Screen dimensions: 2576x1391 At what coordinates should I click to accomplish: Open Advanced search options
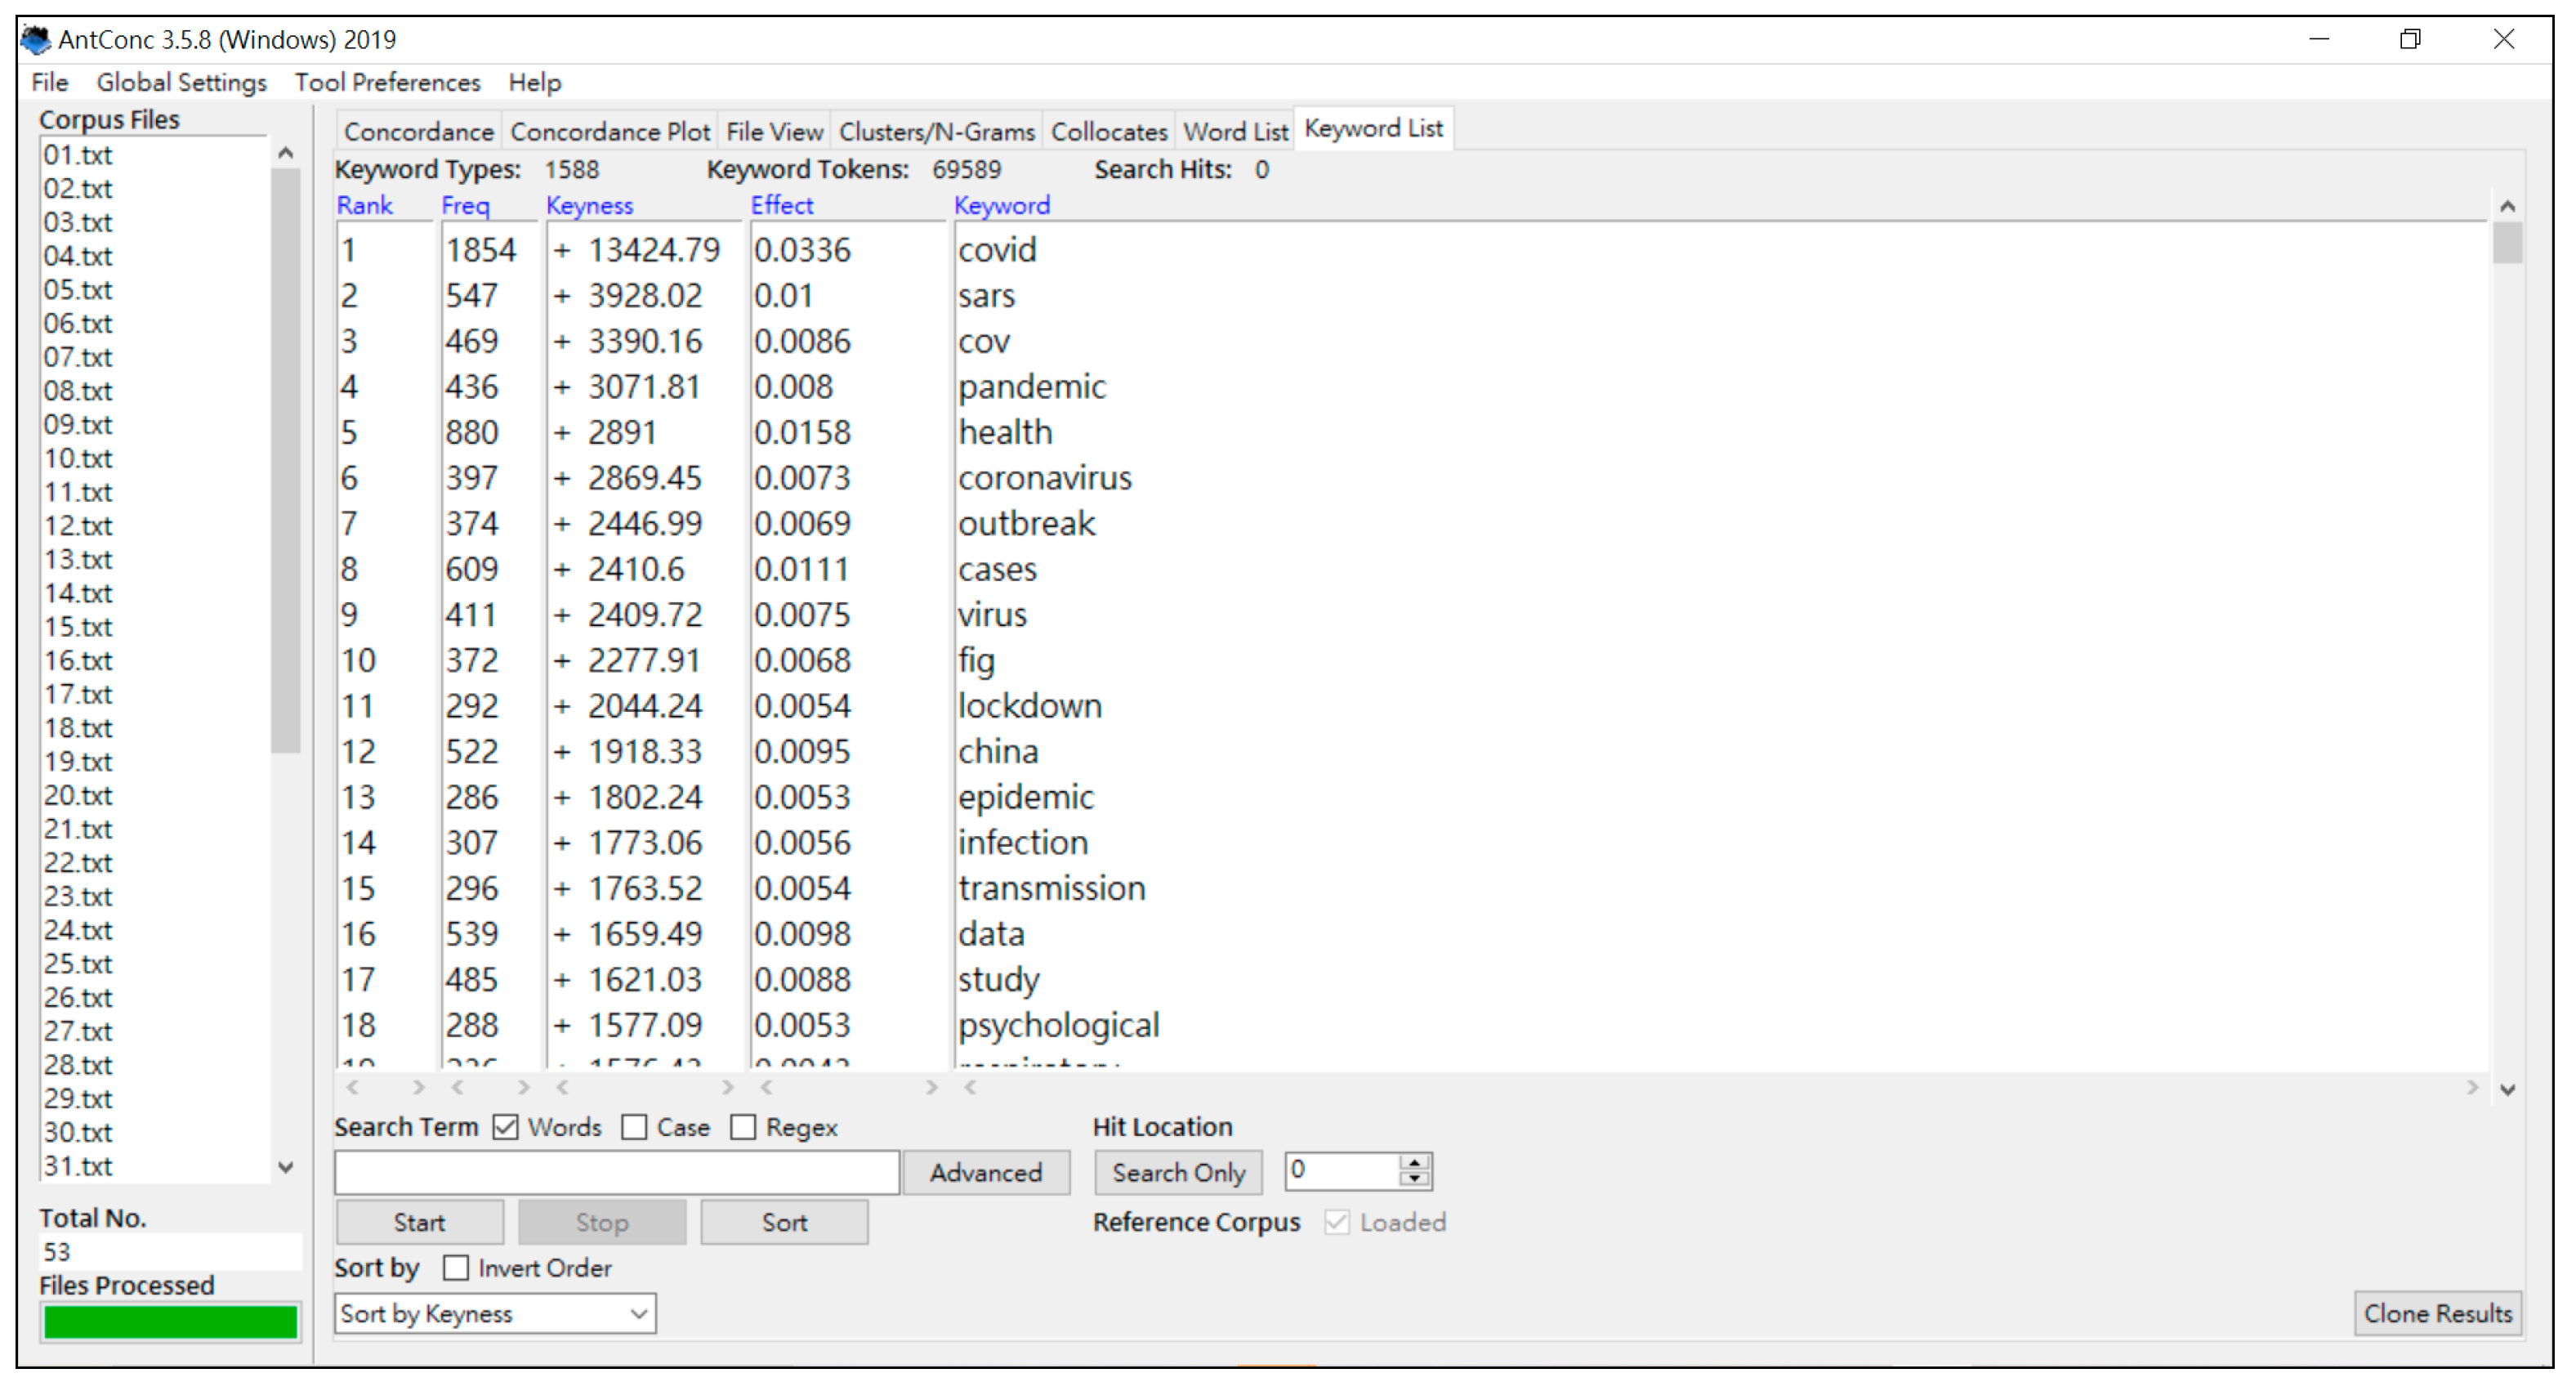click(x=986, y=1173)
